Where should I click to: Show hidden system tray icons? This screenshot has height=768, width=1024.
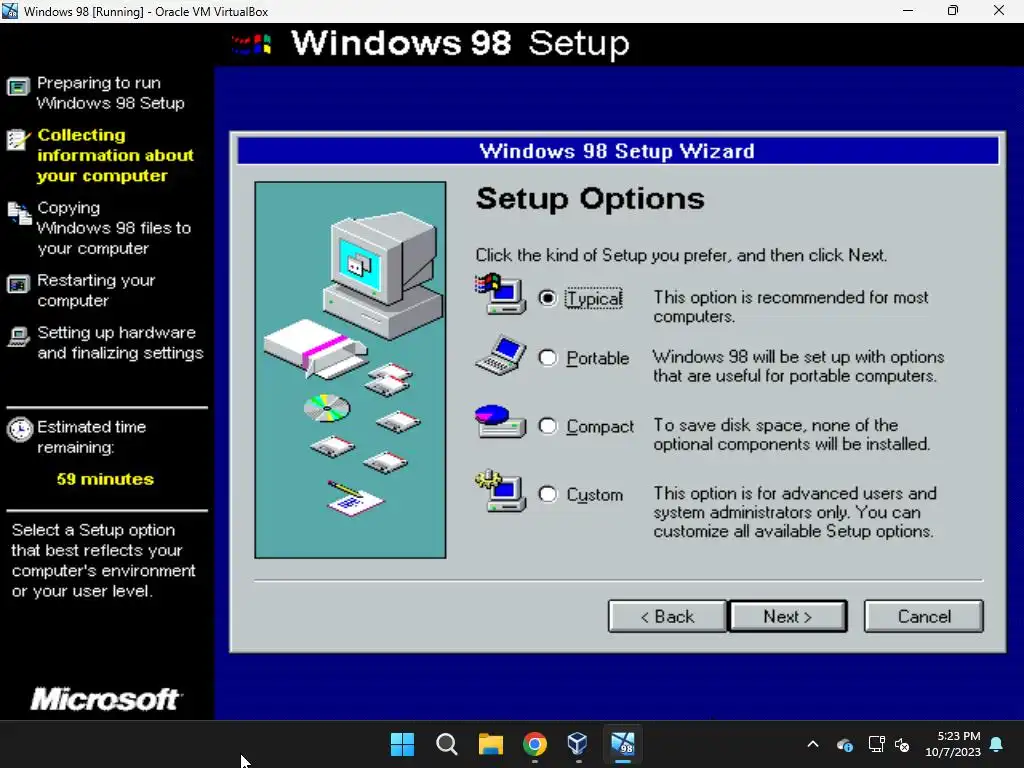(813, 744)
